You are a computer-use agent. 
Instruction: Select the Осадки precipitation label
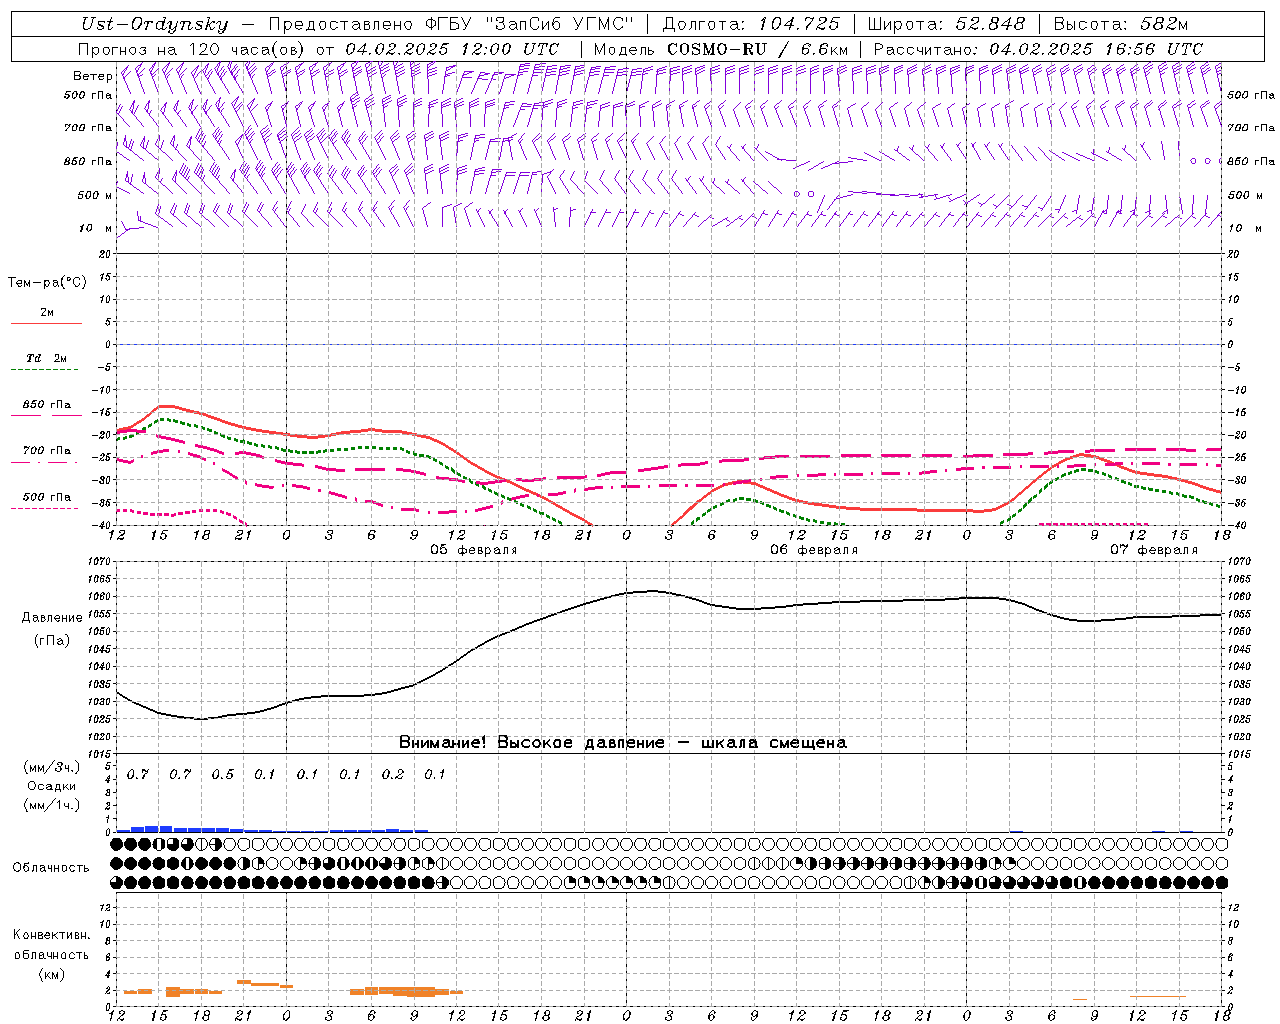click(x=52, y=786)
